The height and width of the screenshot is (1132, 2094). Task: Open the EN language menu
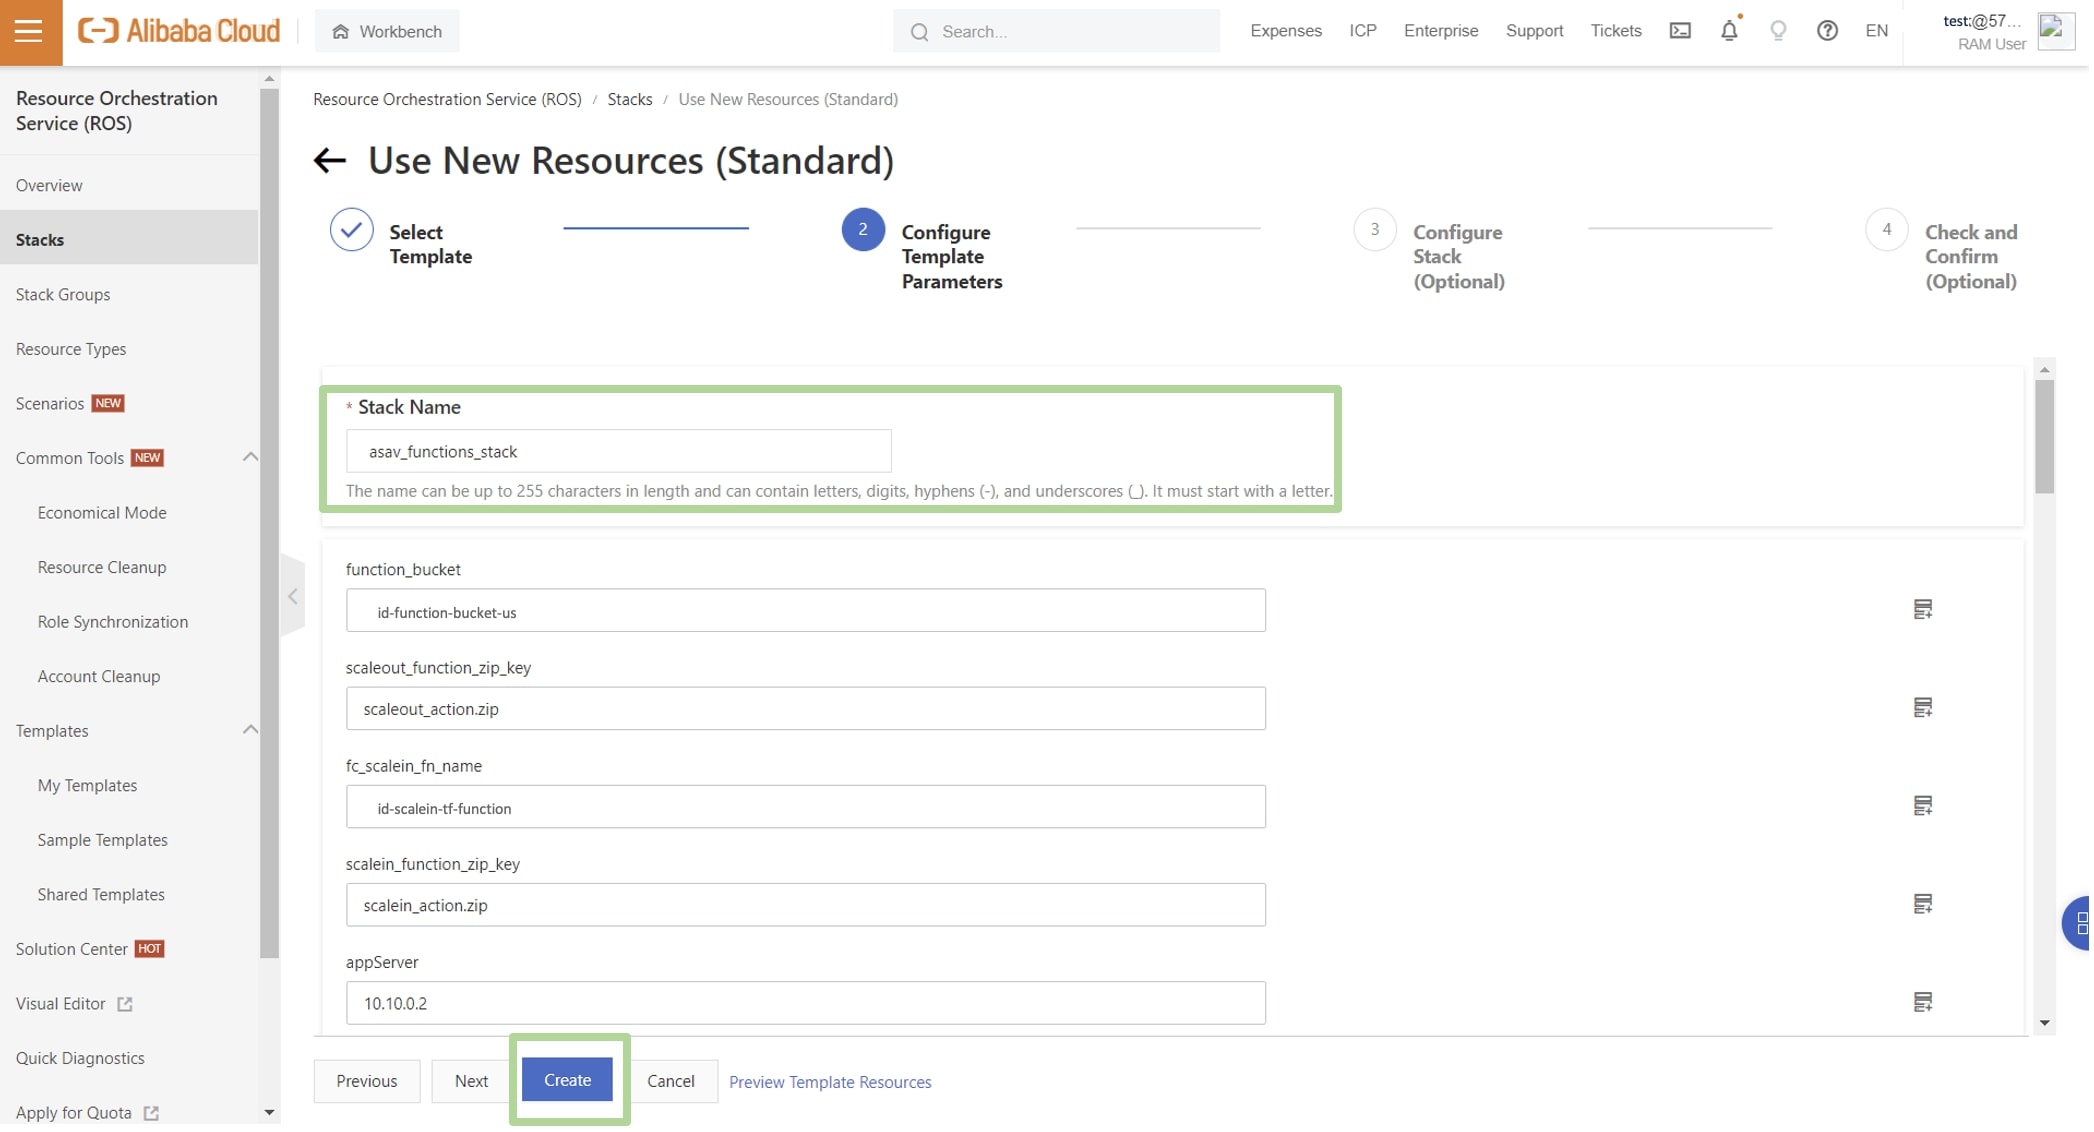1876,31
